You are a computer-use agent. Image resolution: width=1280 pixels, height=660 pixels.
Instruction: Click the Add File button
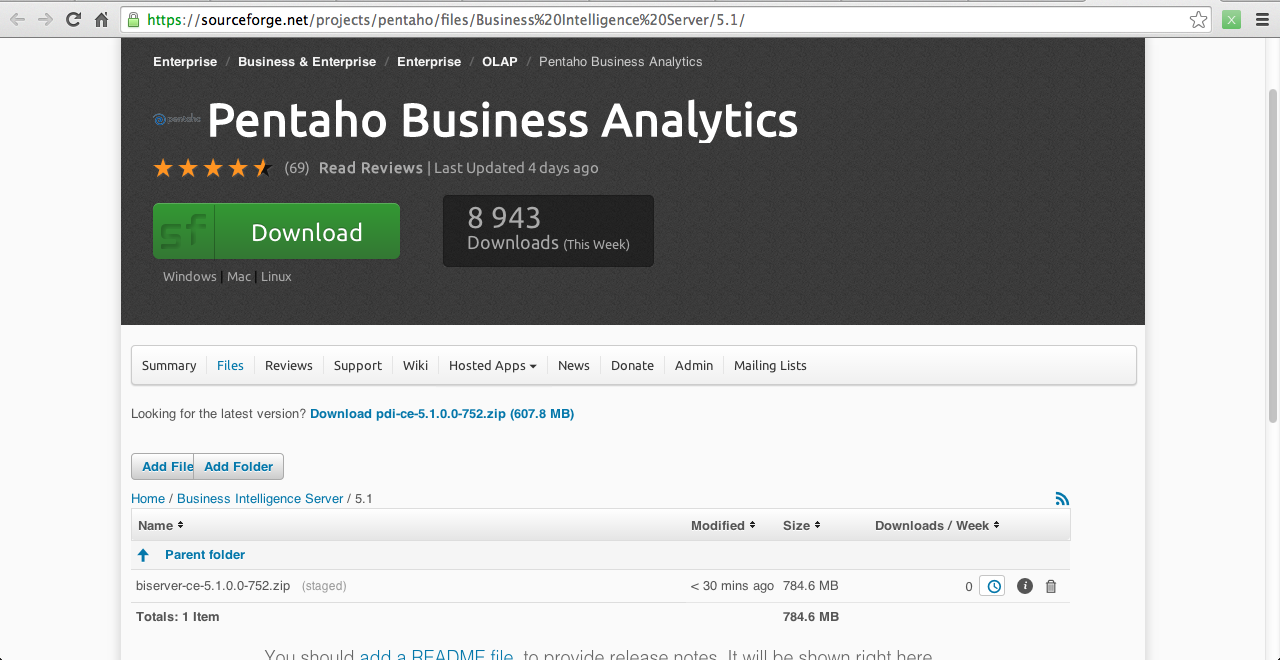(x=162, y=466)
